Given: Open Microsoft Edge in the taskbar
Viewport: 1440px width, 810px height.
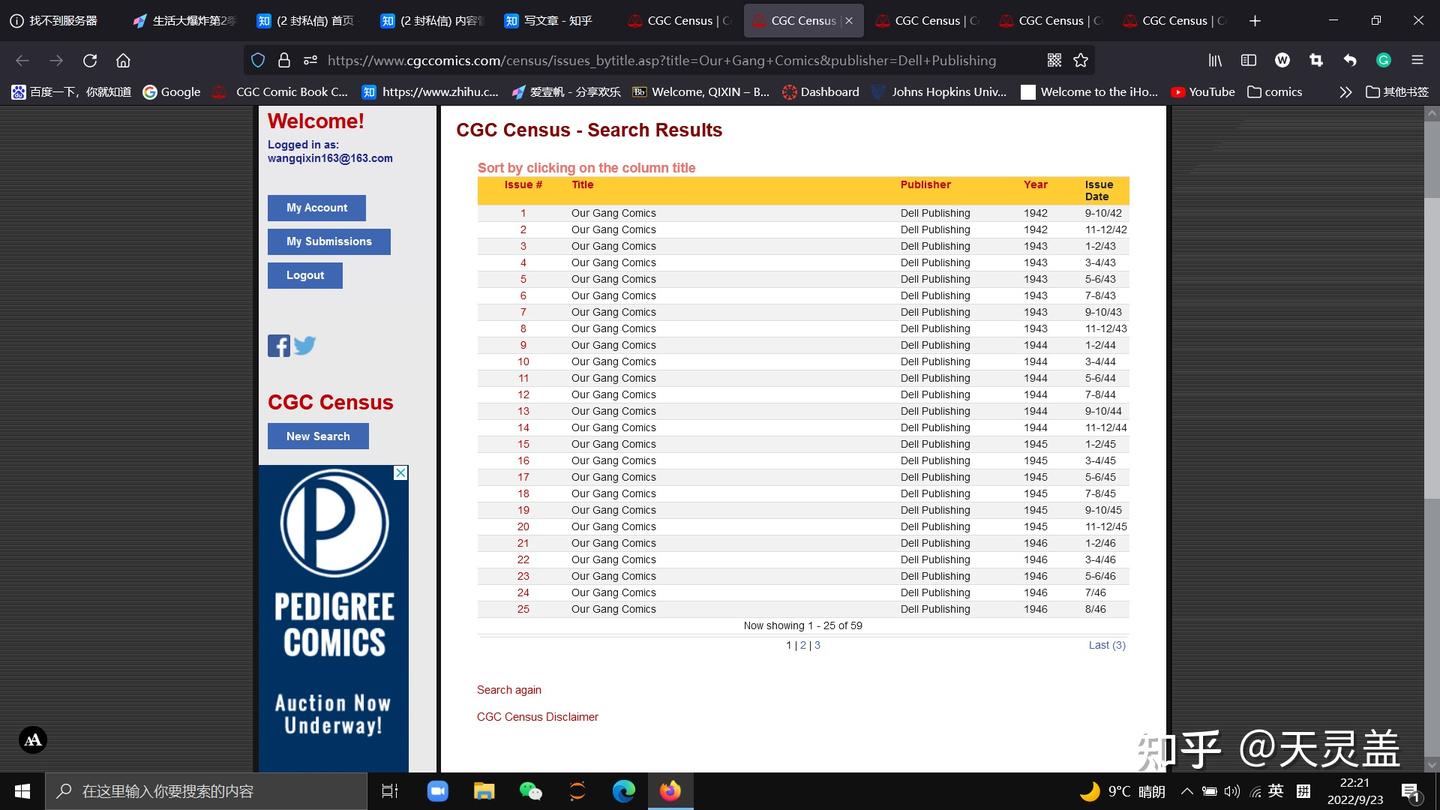Looking at the screenshot, I should click(624, 791).
